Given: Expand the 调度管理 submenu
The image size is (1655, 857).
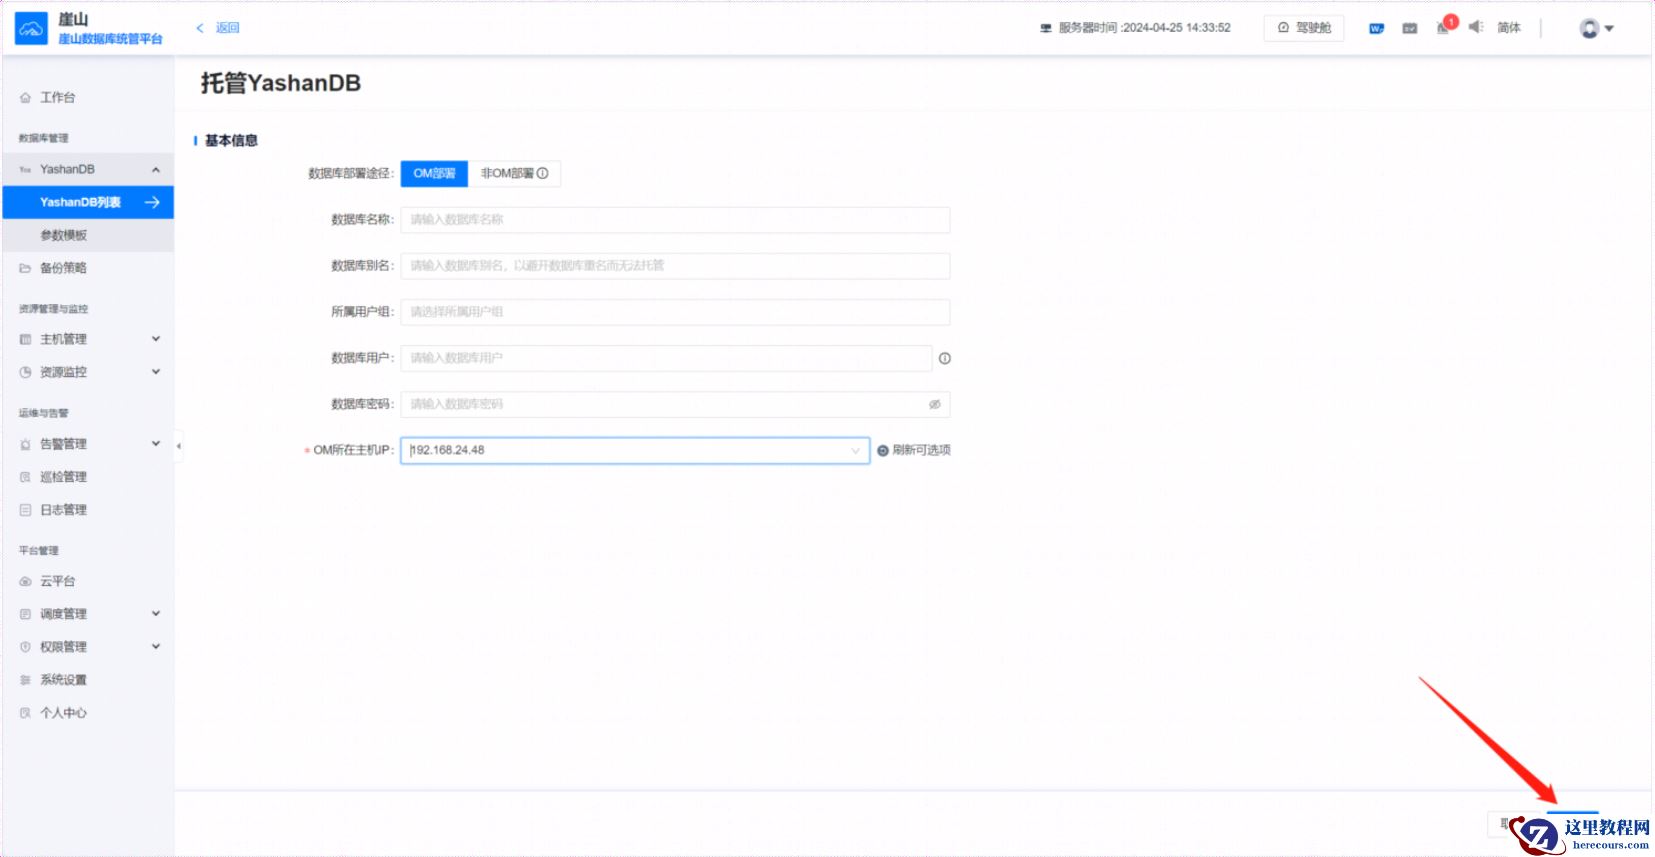Looking at the screenshot, I should 156,614.
